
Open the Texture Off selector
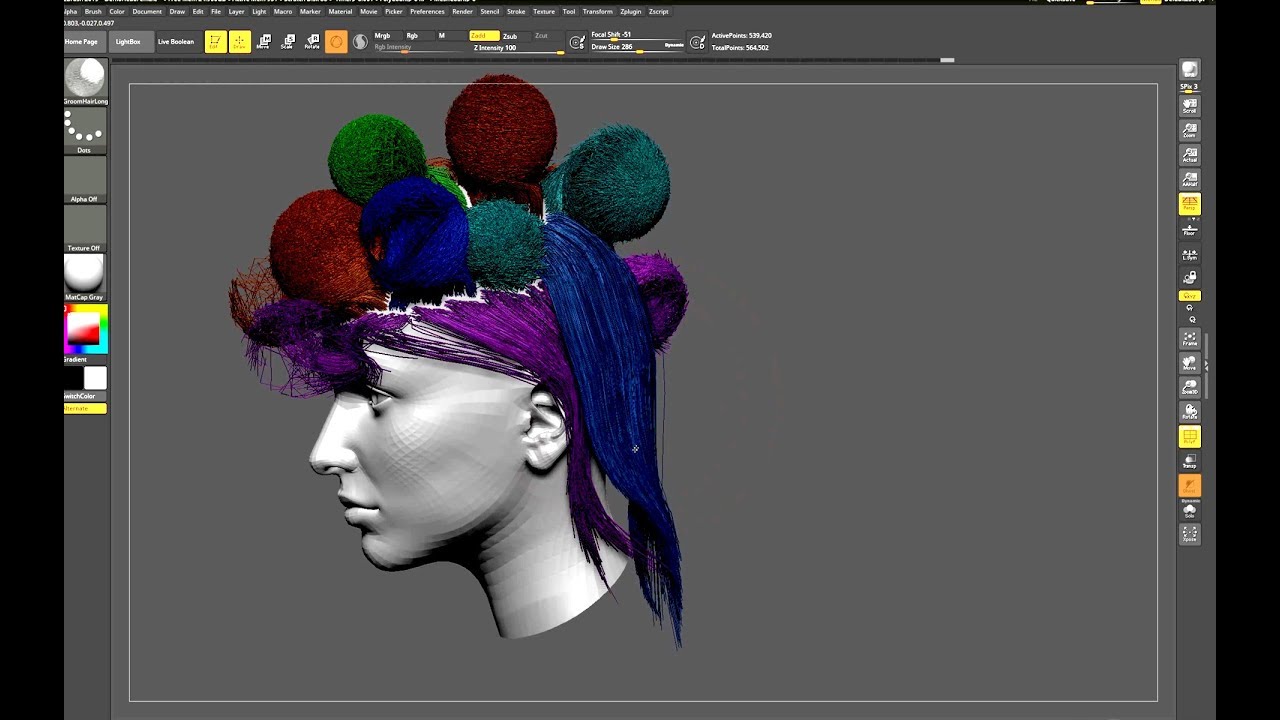pos(85,229)
